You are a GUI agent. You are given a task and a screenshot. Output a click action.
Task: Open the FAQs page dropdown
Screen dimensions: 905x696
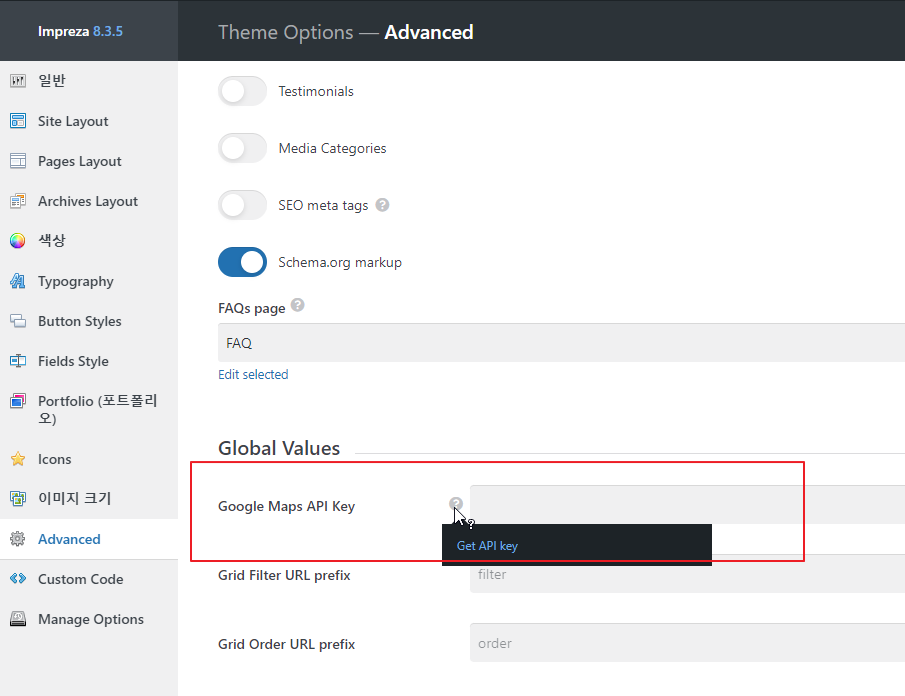(x=561, y=343)
